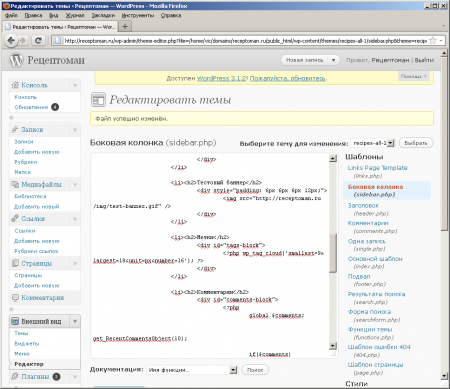Open the Закладки menu in Firefox
The height and width of the screenshot is (389, 450).
[103, 15]
